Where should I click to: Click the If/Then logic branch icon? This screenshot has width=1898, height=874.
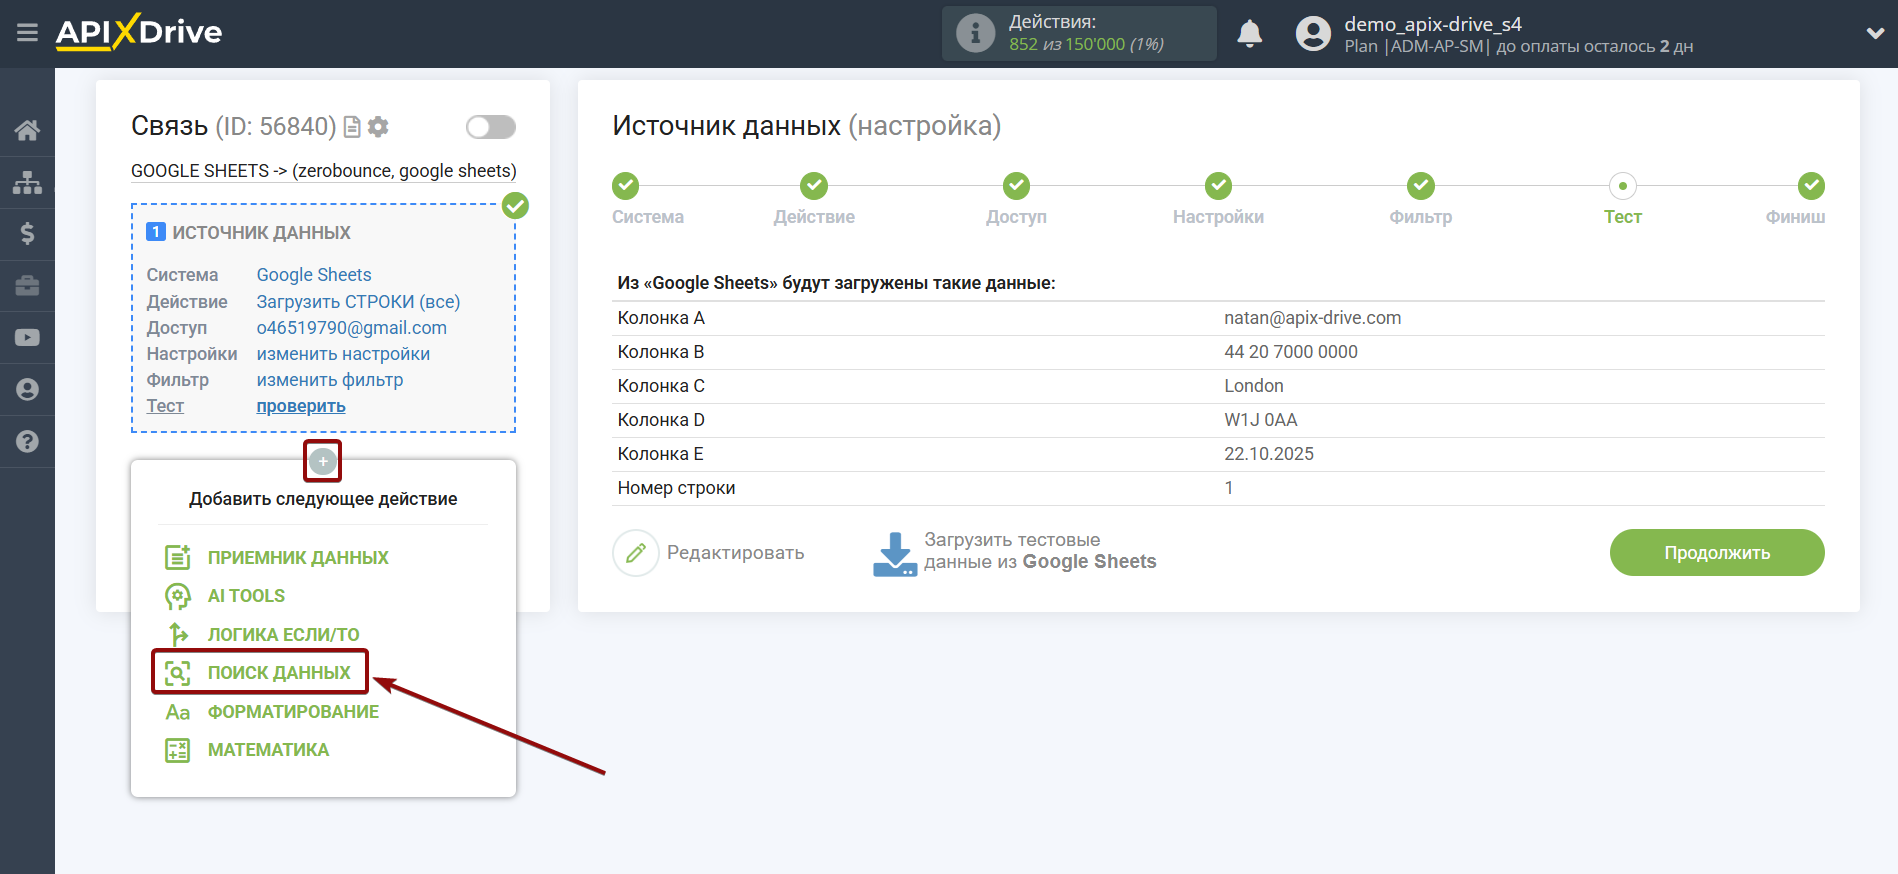[178, 634]
